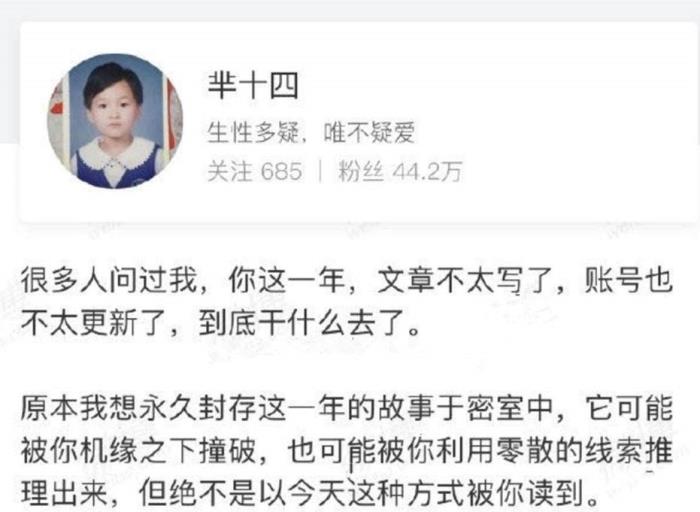View the 关注 685 following list
Image resolution: width=700 pixels, height=512 pixels.
tap(254, 171)
